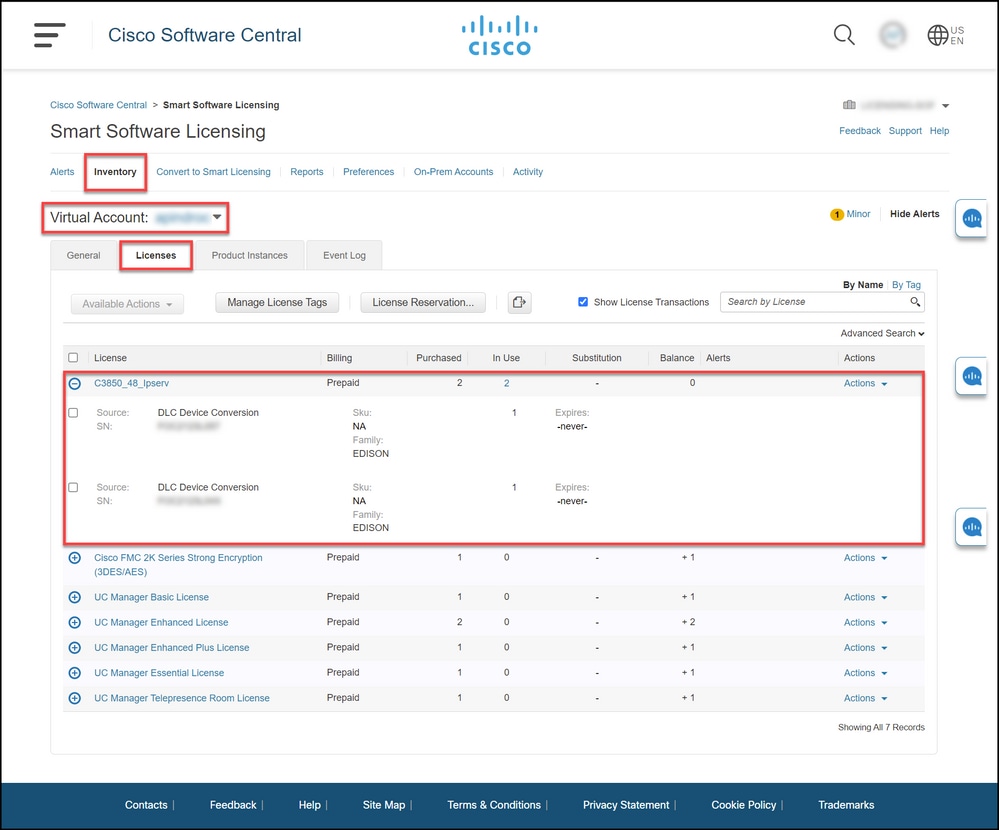Open Contacts in footer

[146, 805]
